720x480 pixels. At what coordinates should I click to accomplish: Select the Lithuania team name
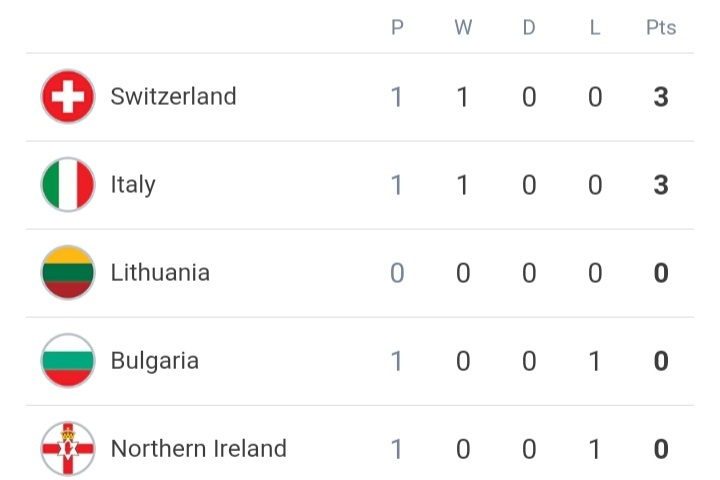pos(160,273)
